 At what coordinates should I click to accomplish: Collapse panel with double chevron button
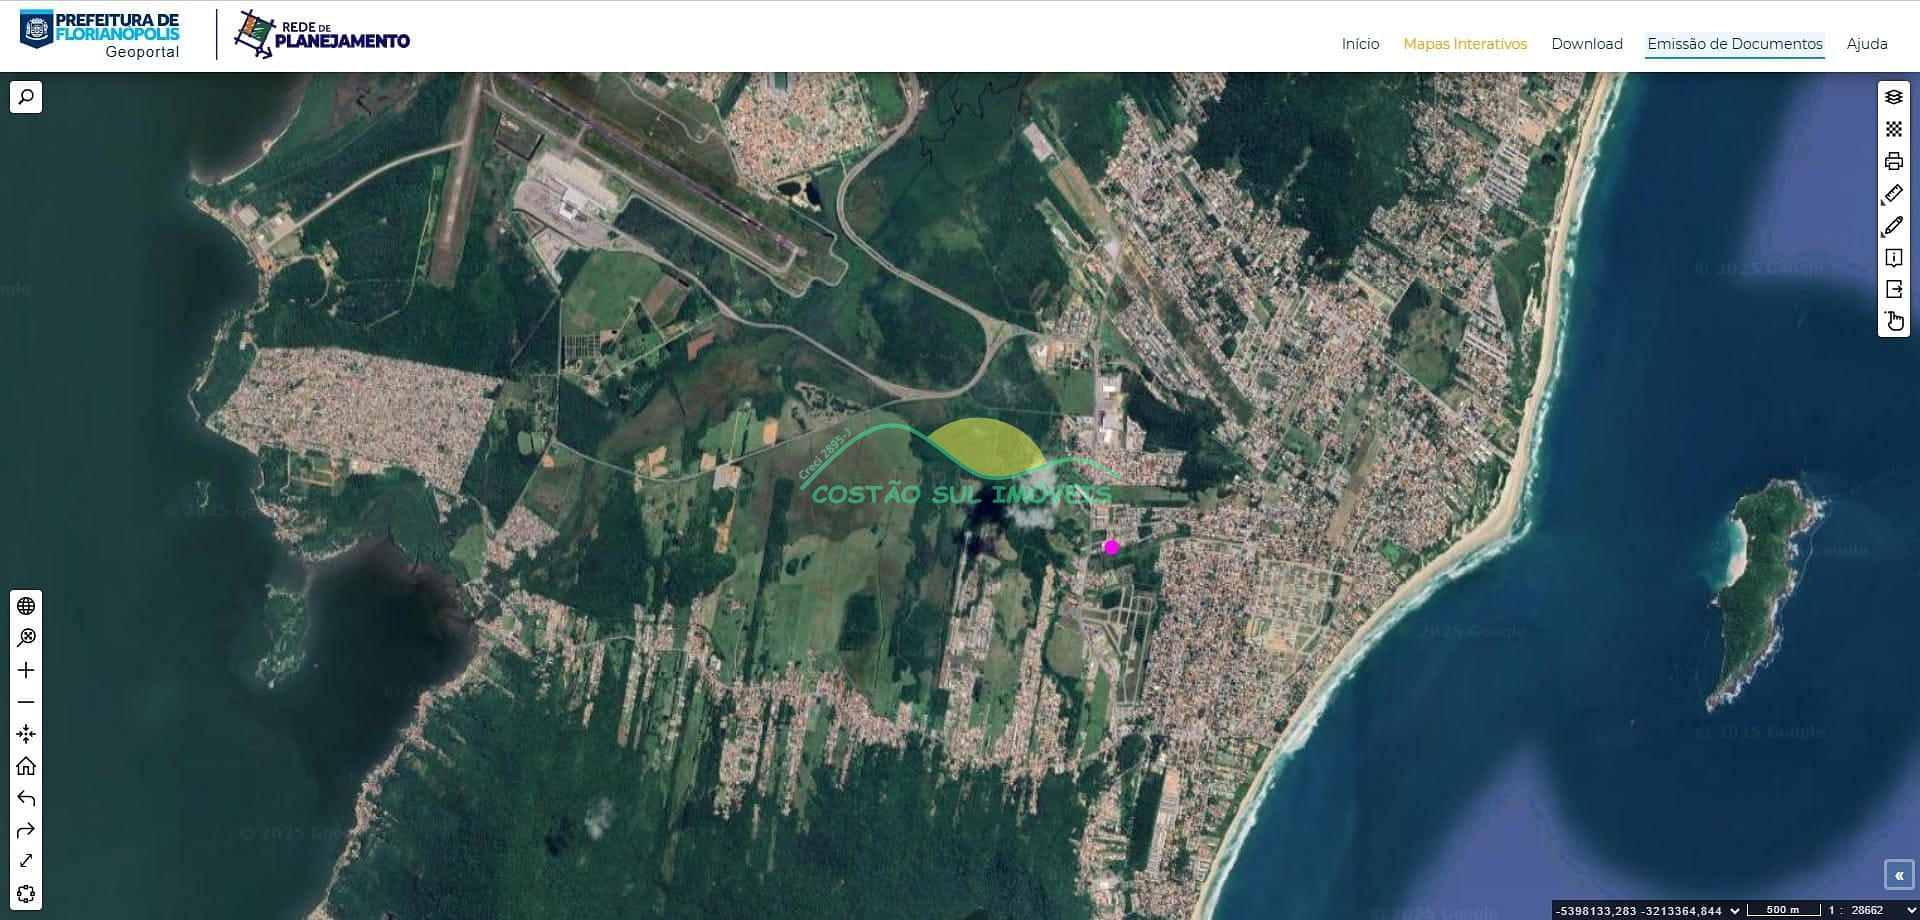pyautogui.click(x=1898, y=875)
